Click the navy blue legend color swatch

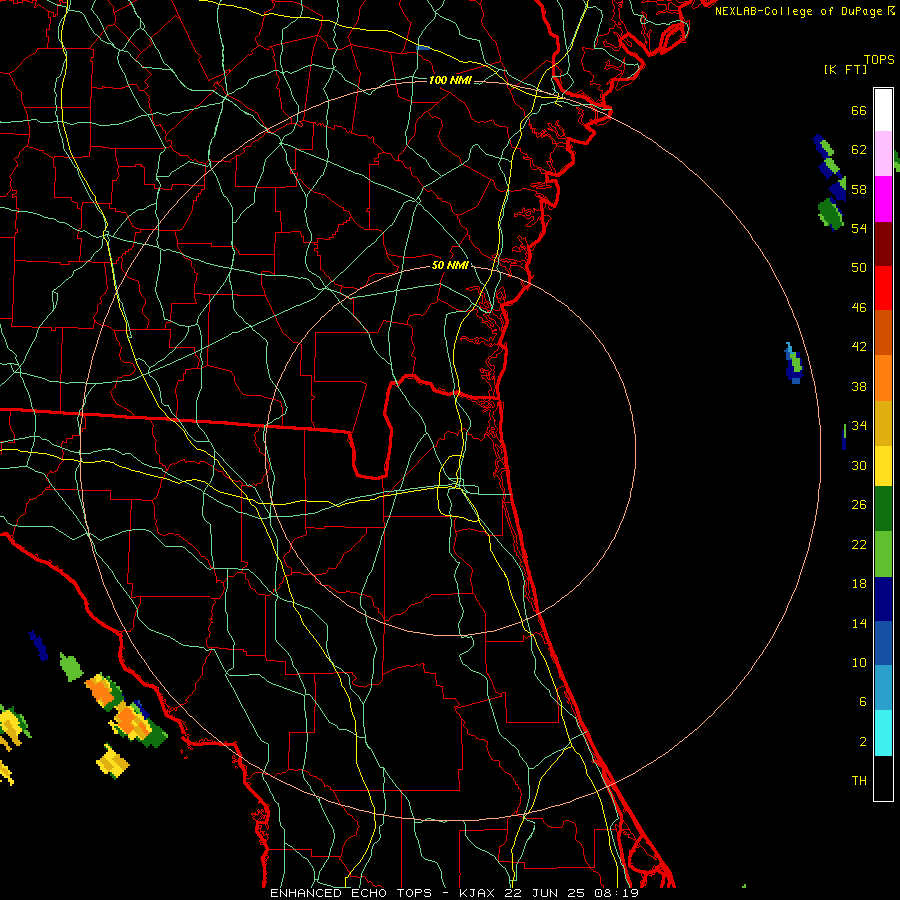[x=883, y=599]
